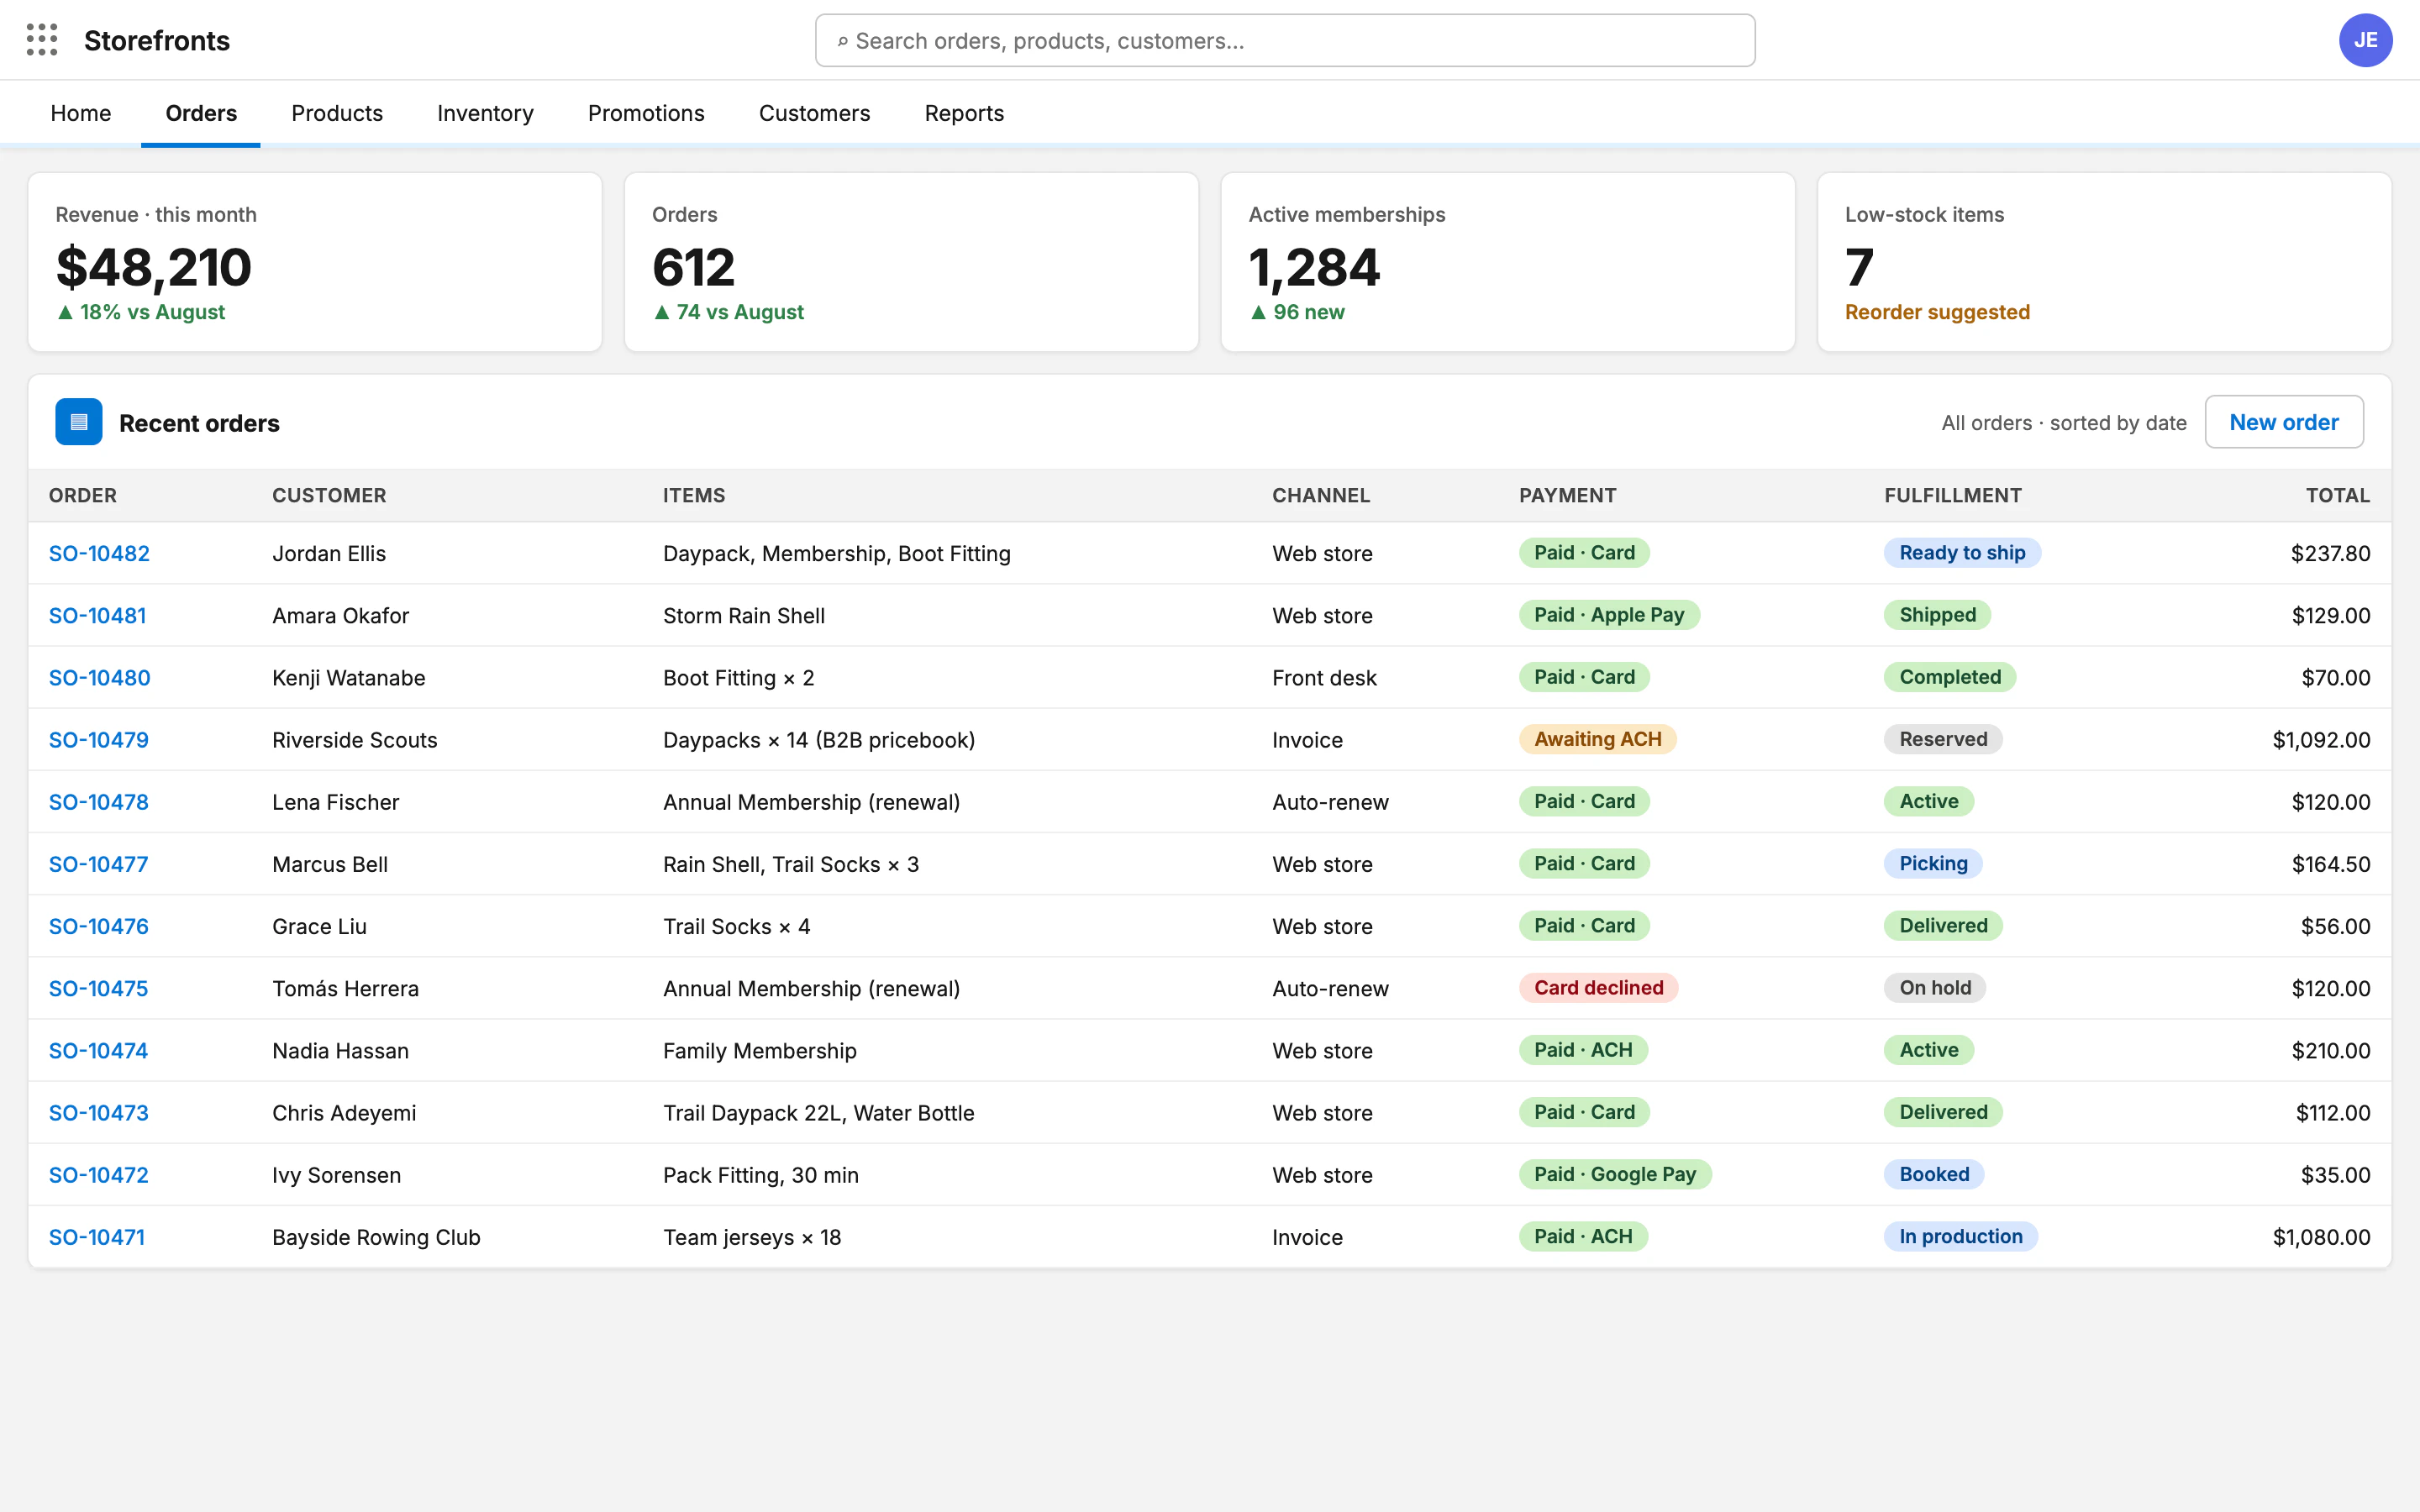2420x1512 pixels.
Task: View the Customers tab
Action: pos(814,113)
